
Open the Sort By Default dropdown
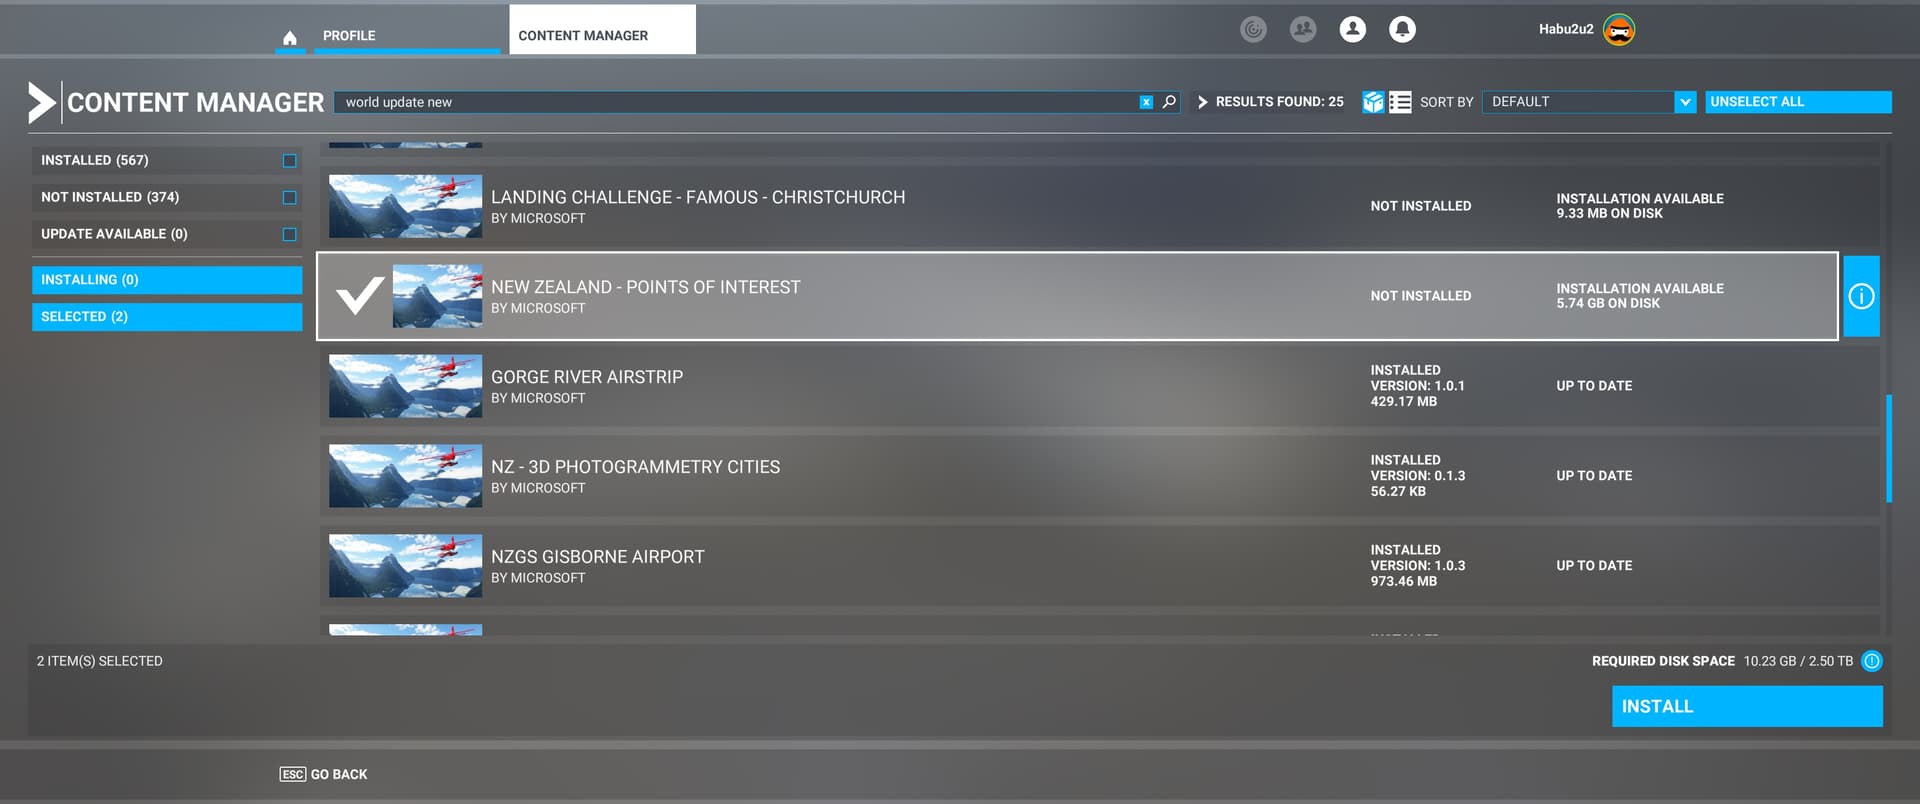[x=1577, y=102]
